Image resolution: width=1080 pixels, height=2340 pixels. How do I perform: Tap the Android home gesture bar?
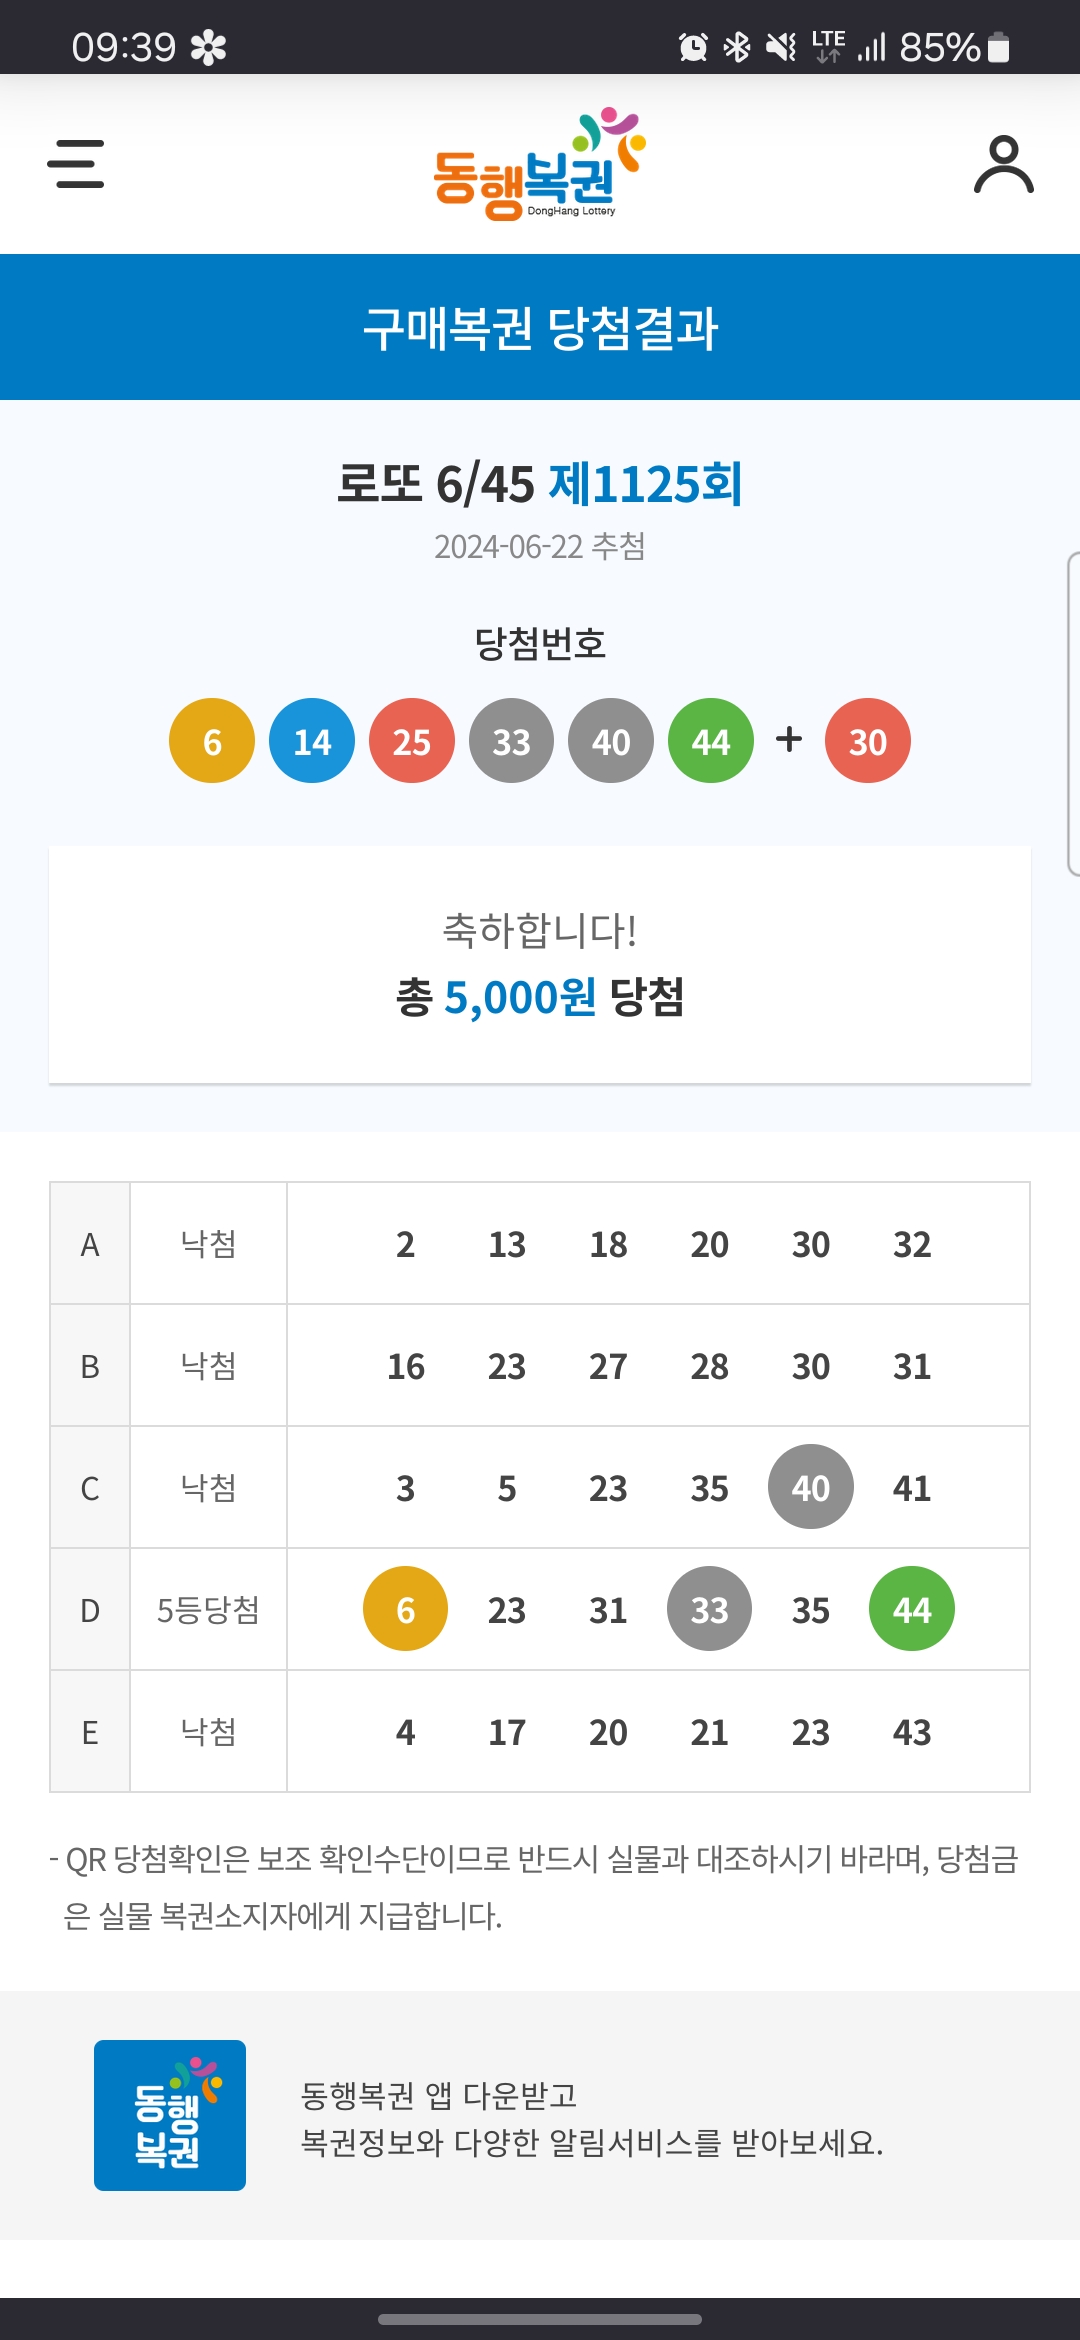(540, 2319)
